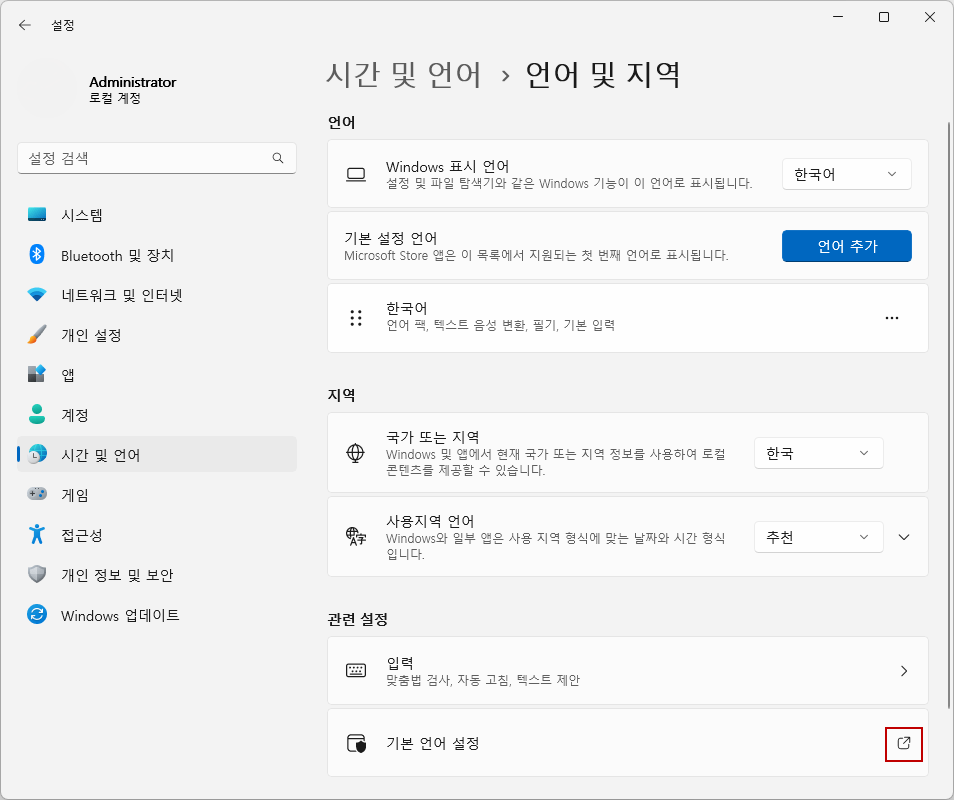Click the Windows Update refresh icon
Image resolution: width=954 pixels, height=800 pixels.
tap(37, 614)
